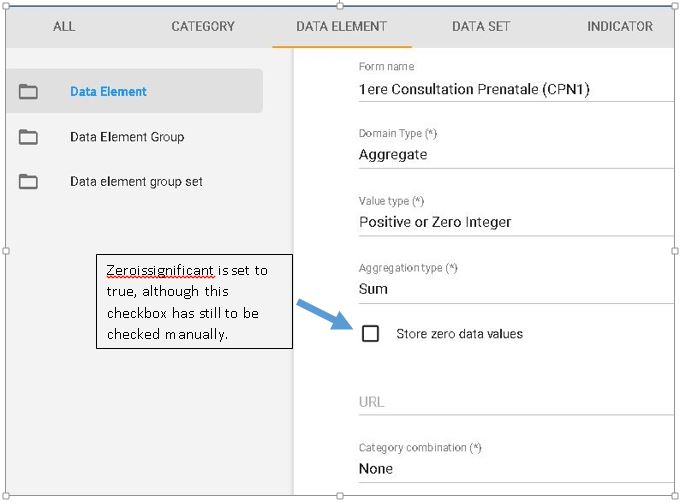Image resolution: width=680 pixels, height=503 pixels.
Task: Click the Store zero data values label
Action: pos(459,334)
